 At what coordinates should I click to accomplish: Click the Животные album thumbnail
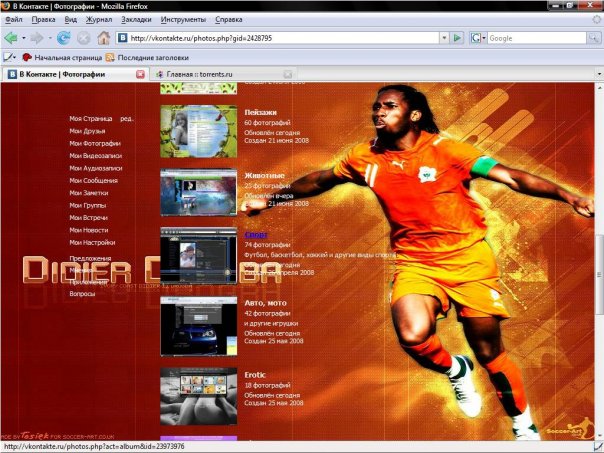(x=198, y=192)
